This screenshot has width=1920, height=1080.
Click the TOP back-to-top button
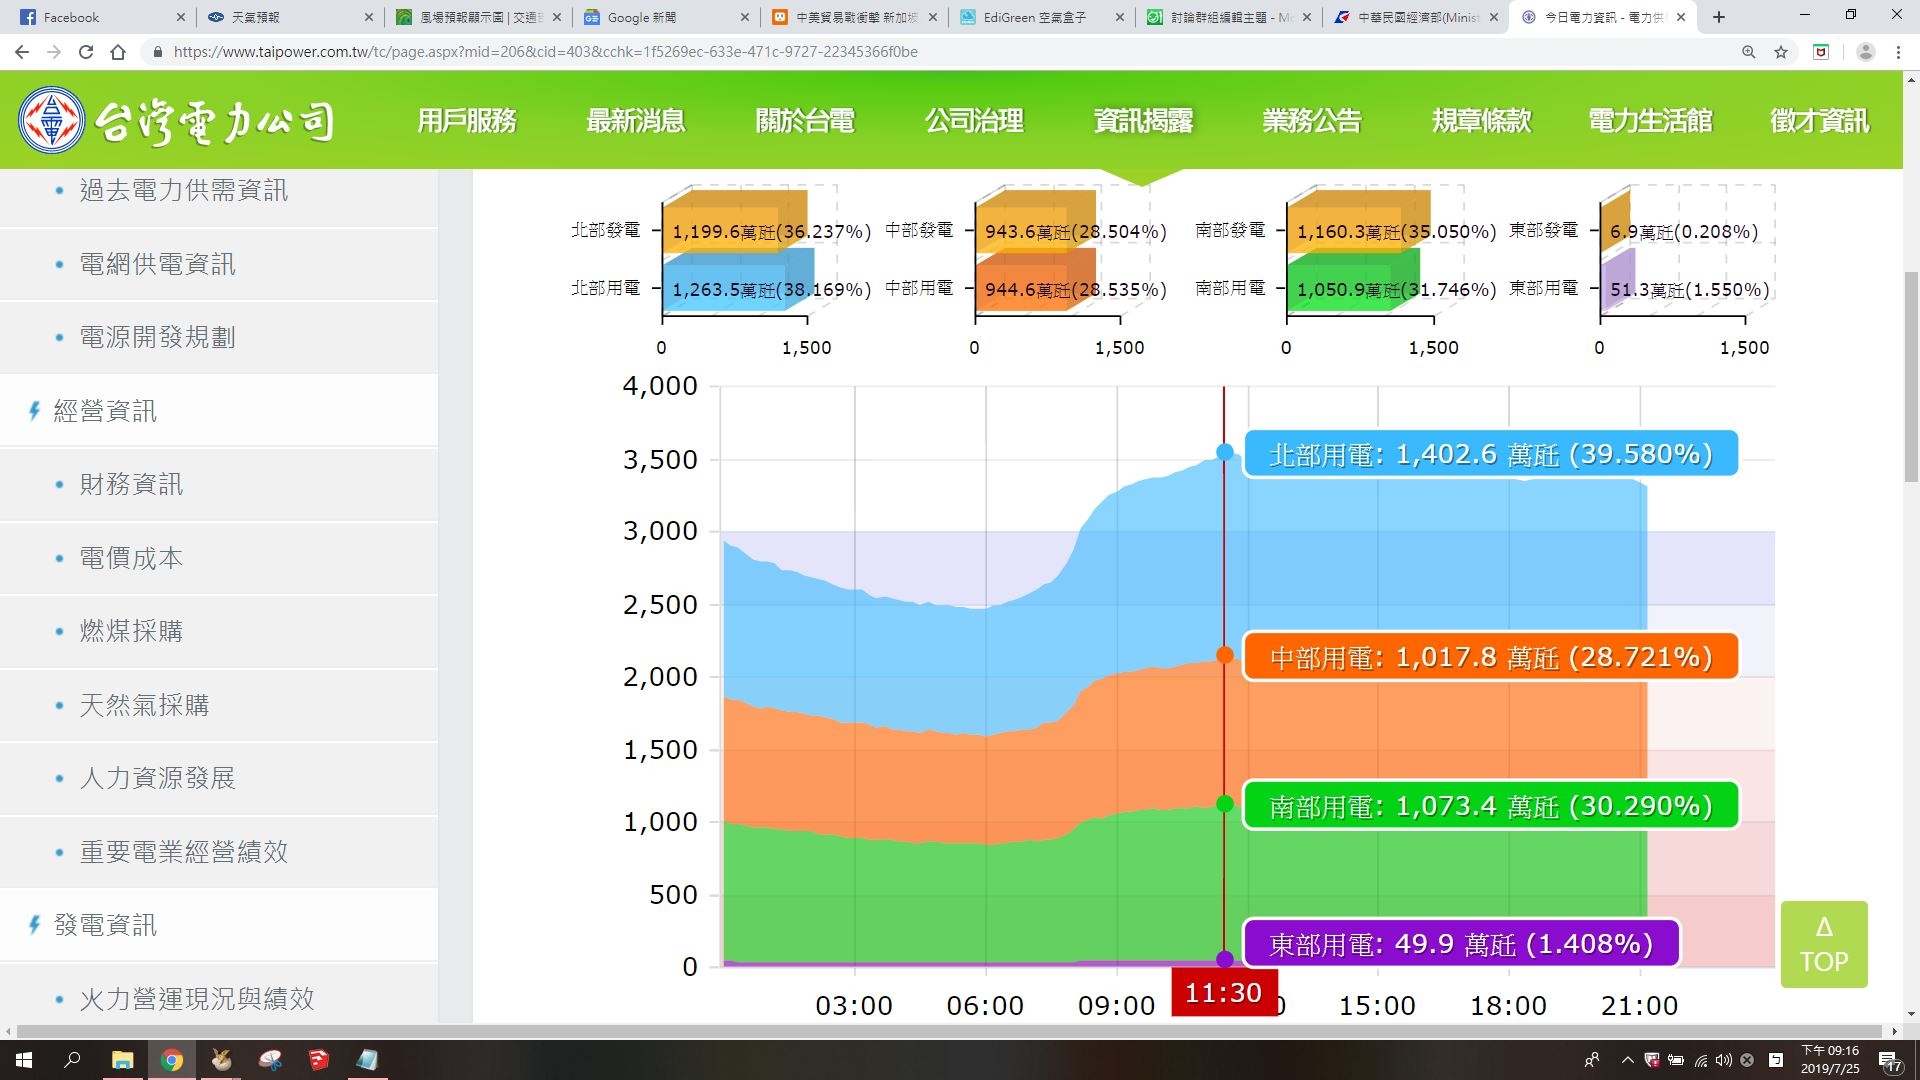(x=1824, y=944)
